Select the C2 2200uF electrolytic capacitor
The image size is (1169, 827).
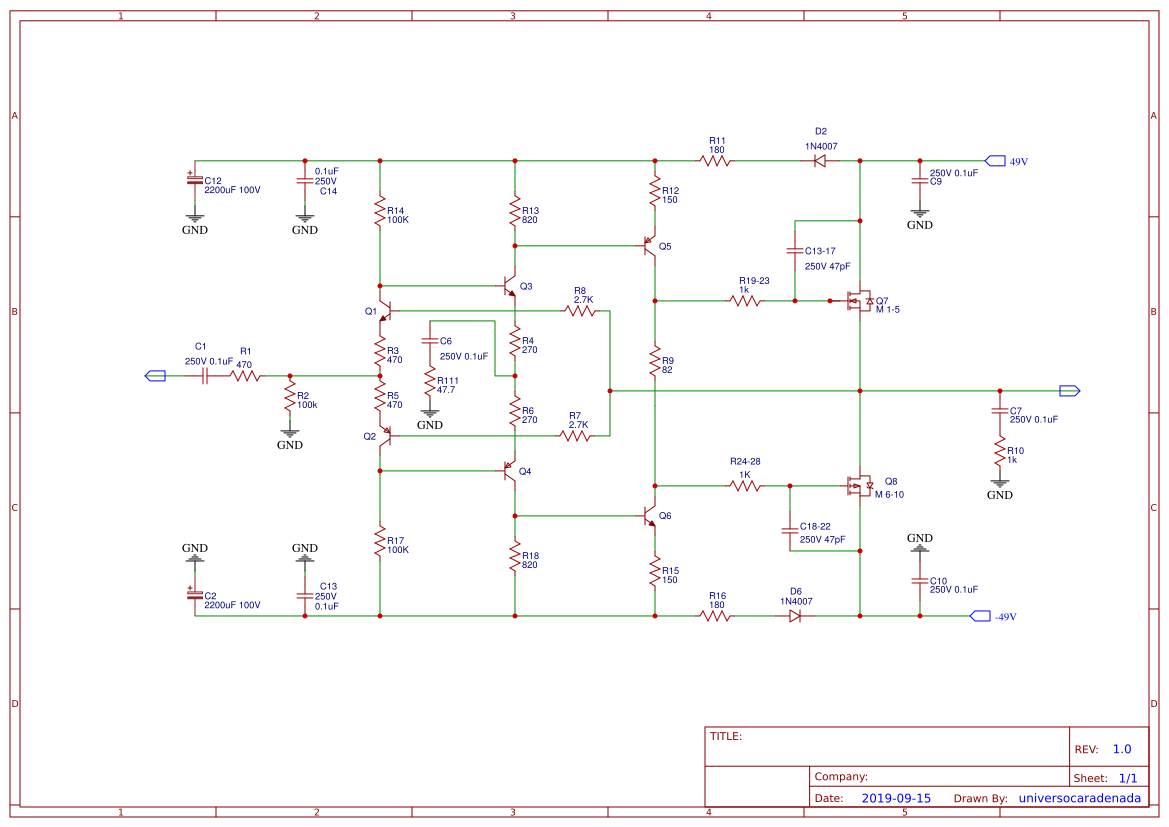tap(195, 595)
